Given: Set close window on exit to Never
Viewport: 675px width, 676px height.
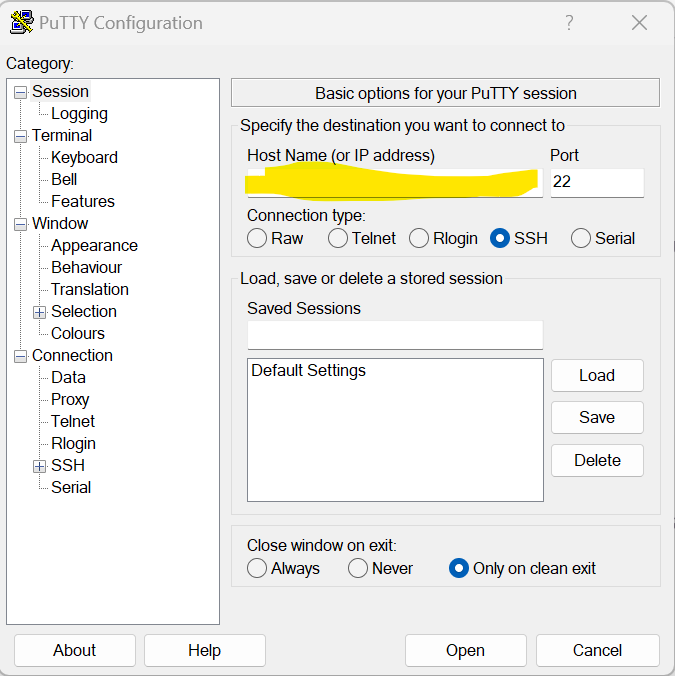Looking at the screenshot, I should tap(358, 568).
